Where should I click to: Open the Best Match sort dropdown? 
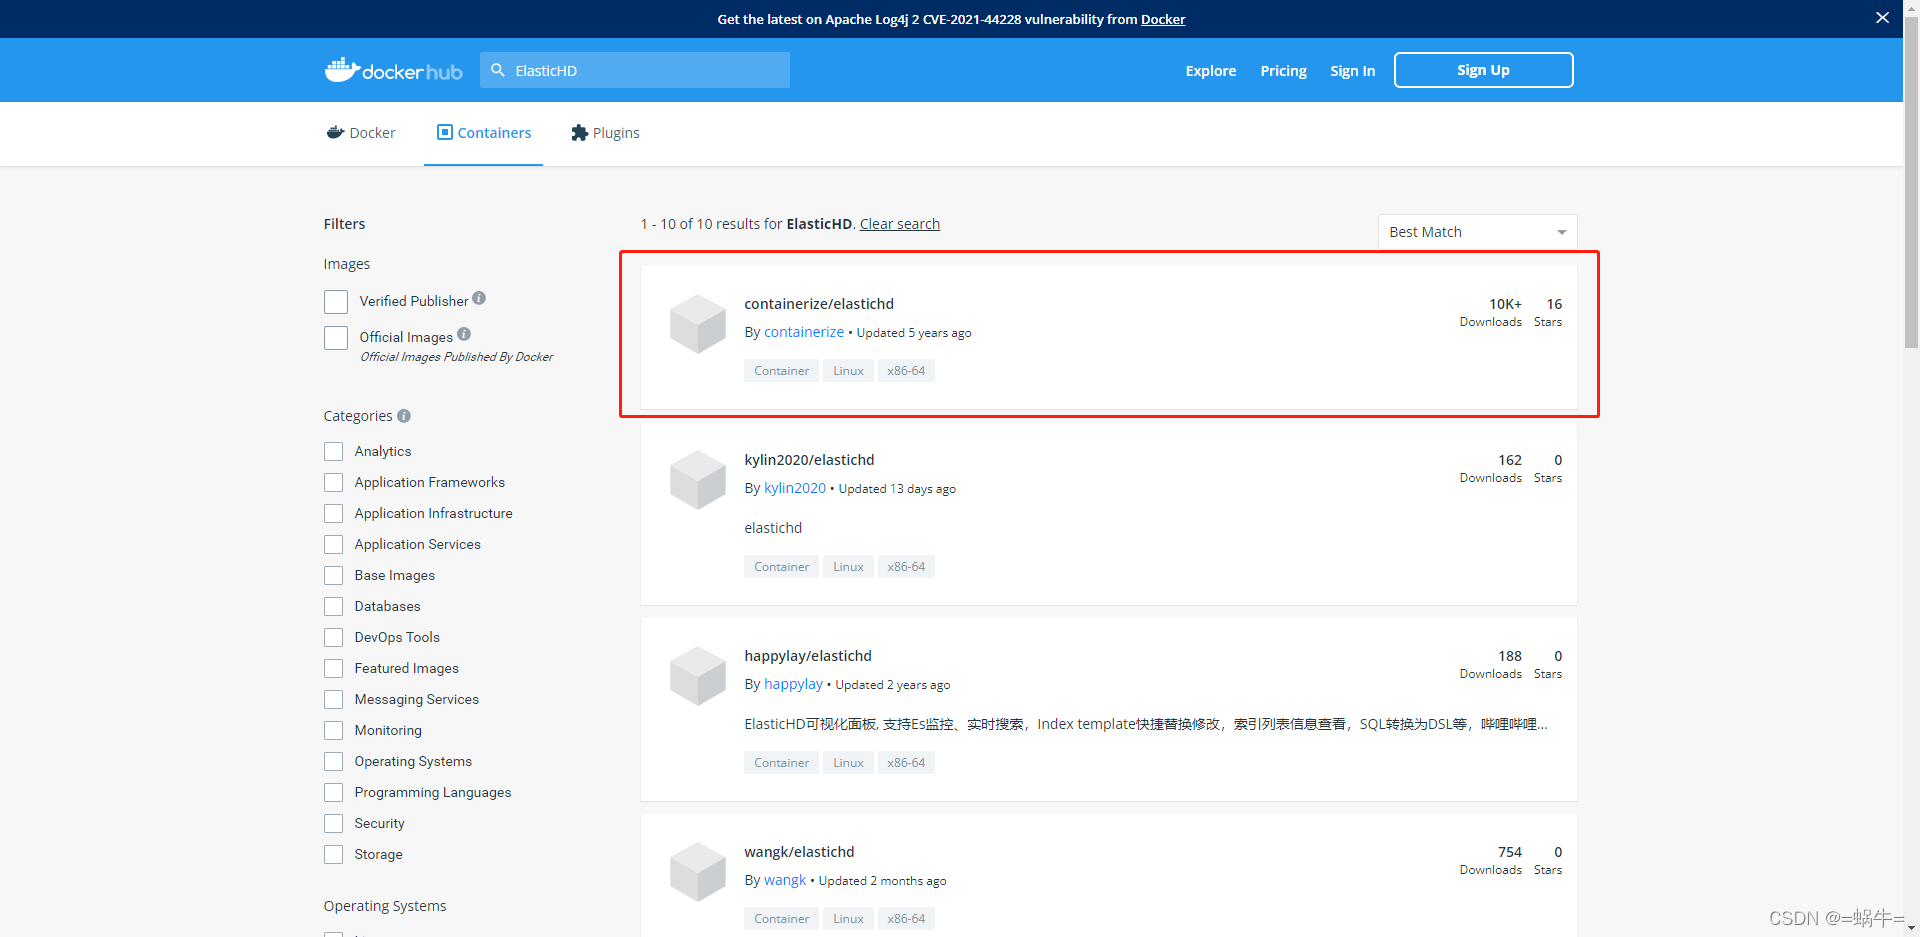[x=1477, y=232]
